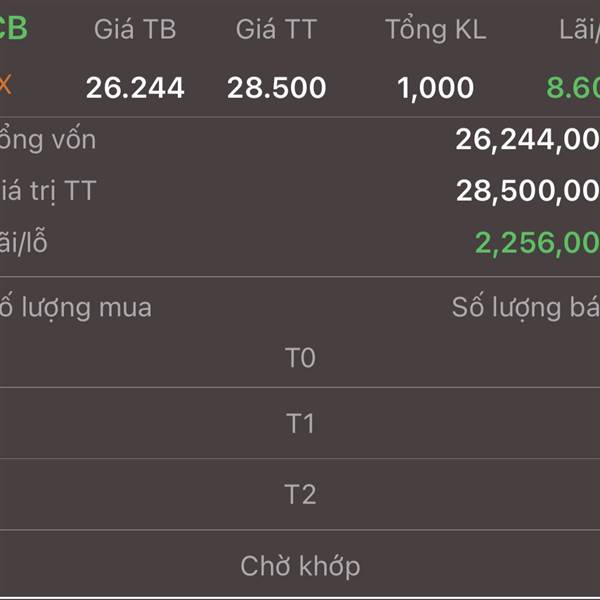Viewport: 600px width, 600px height.
Task: Tap the orange X exchange label
Action: click(6, 85)
